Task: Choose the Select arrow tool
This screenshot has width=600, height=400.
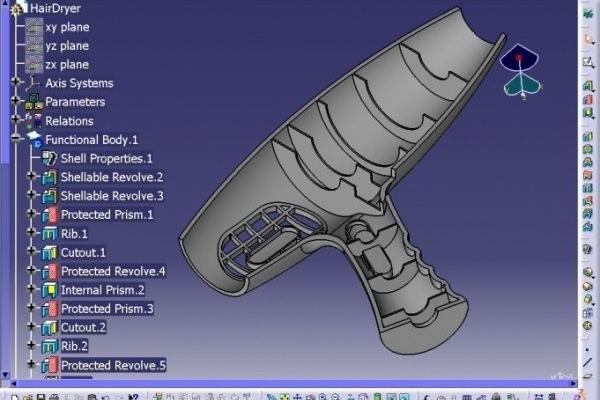Action: [x=589, y=39]
